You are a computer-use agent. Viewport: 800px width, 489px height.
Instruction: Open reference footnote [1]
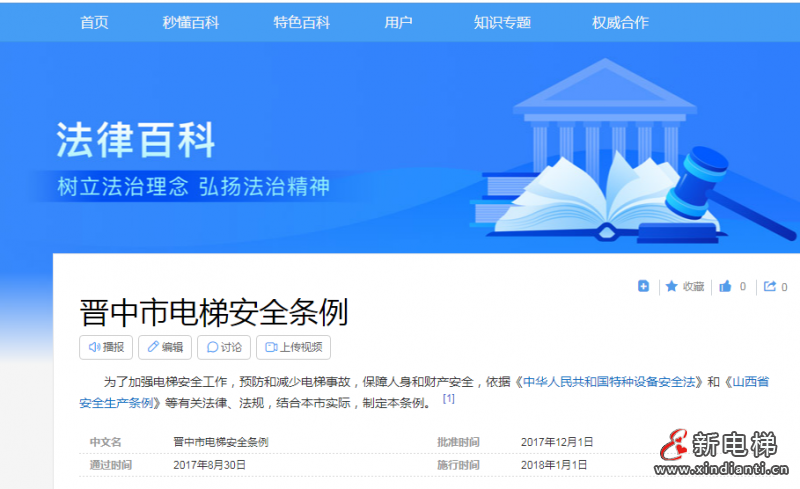(448, 399)
